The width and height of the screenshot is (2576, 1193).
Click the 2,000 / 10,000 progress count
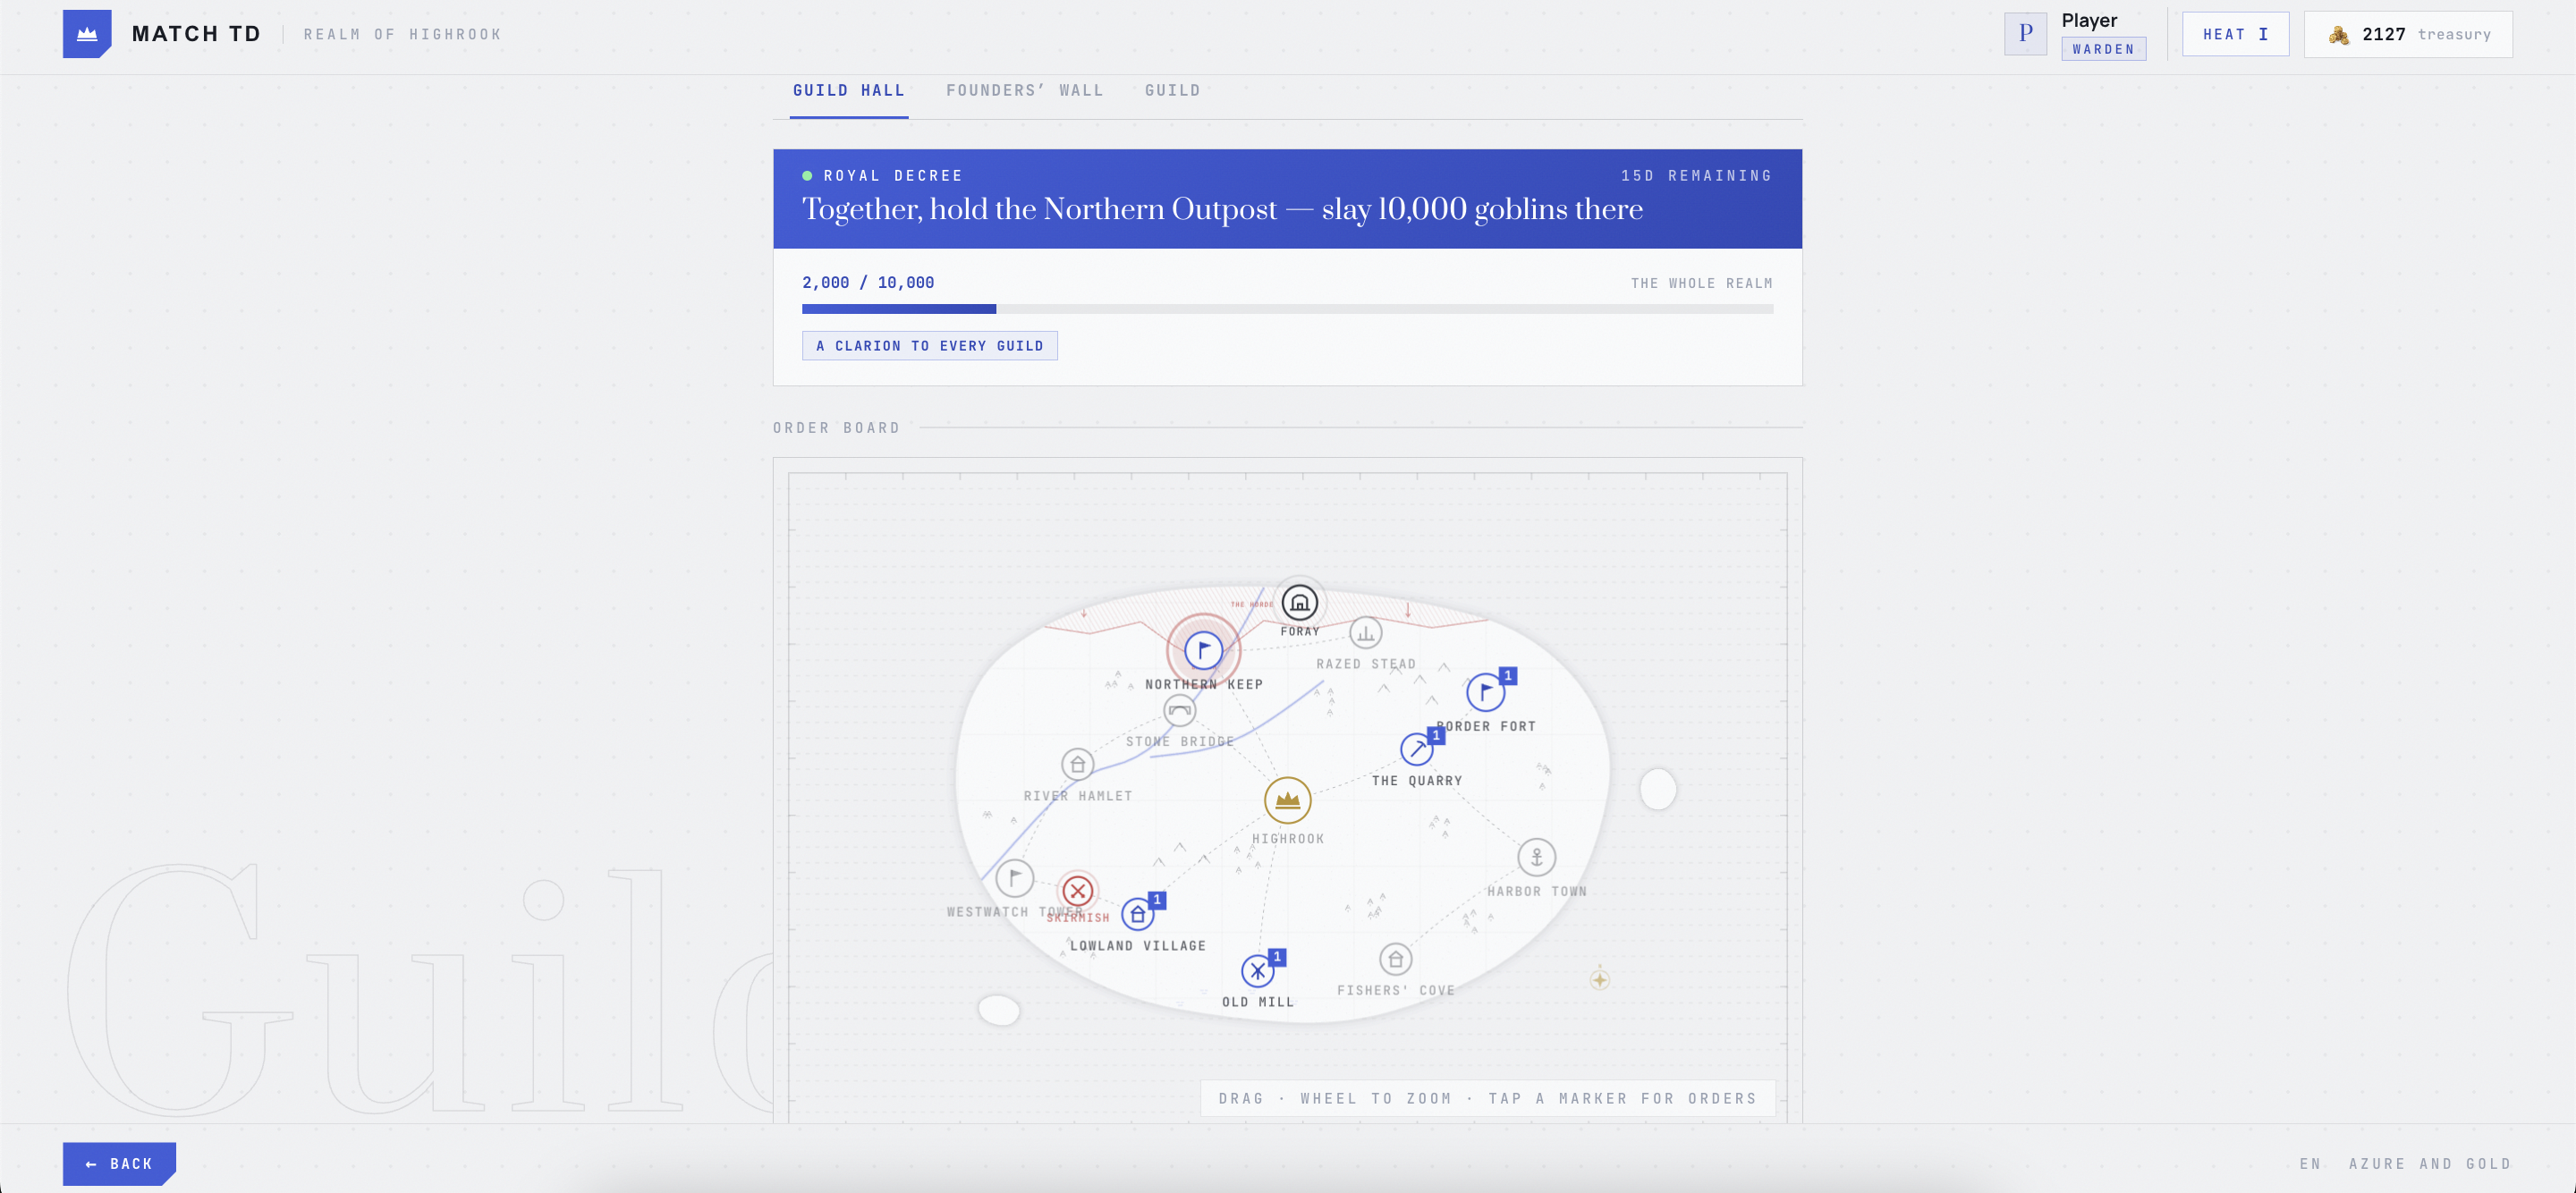pyautogui.click(x=868, y=283)
